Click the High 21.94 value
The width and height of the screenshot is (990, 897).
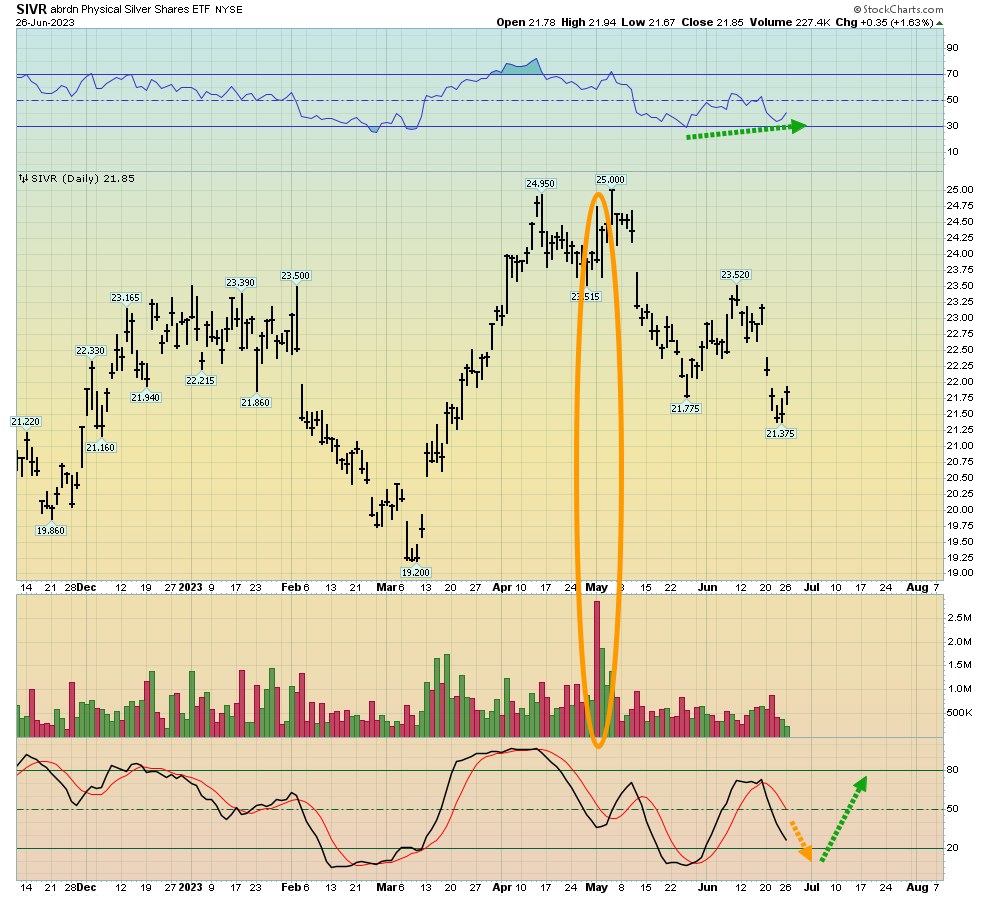pyautogui.click(x=588, y=22)
